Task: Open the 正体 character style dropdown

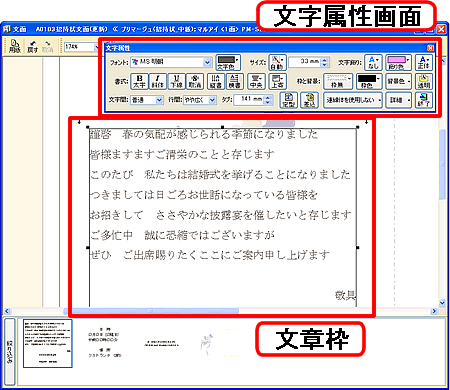Action: (x=424, y=62)
